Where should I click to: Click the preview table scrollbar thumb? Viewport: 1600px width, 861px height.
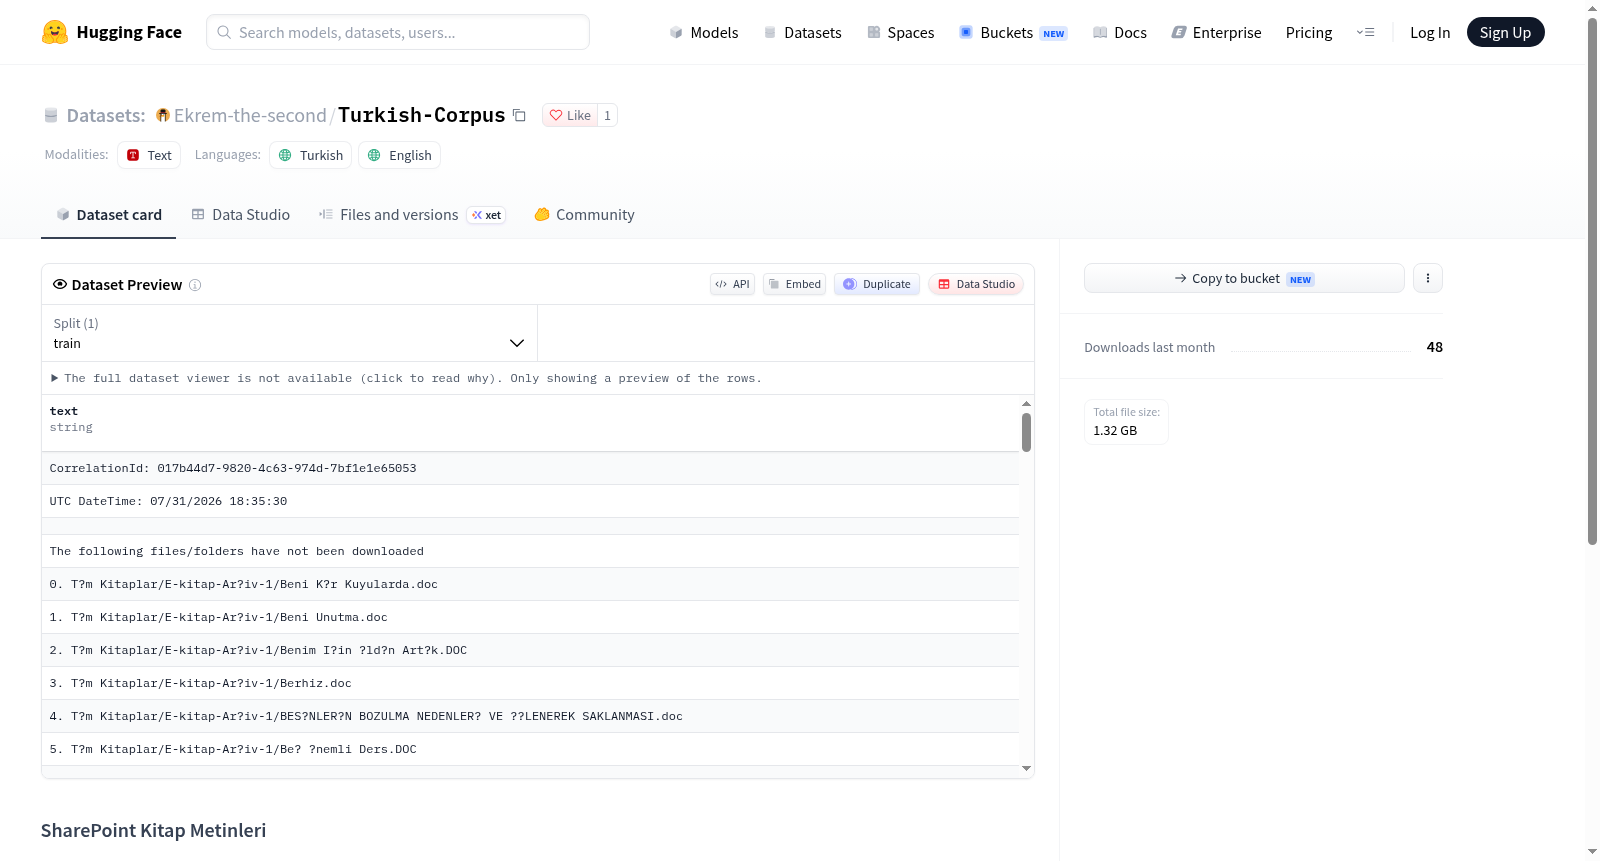click(1026, 432)
